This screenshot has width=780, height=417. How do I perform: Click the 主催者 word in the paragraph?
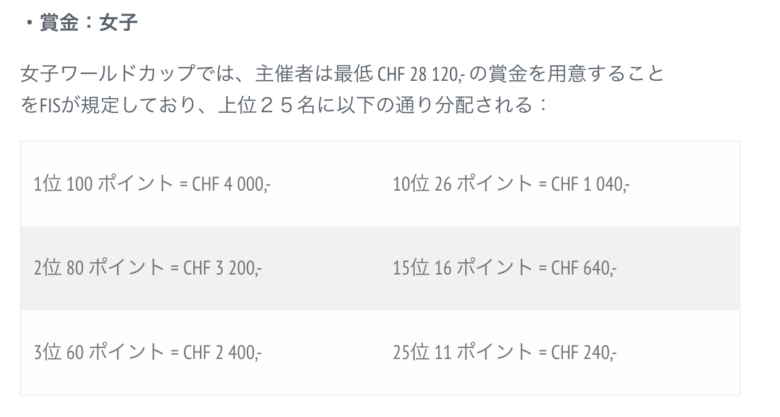pos(256,75)
